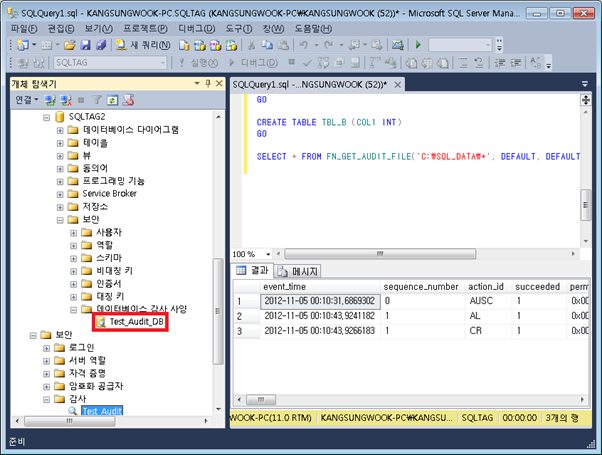Select the cell with action_id AUSC
The width and height of the screenshot is (602, 455).
pos(488,301)
